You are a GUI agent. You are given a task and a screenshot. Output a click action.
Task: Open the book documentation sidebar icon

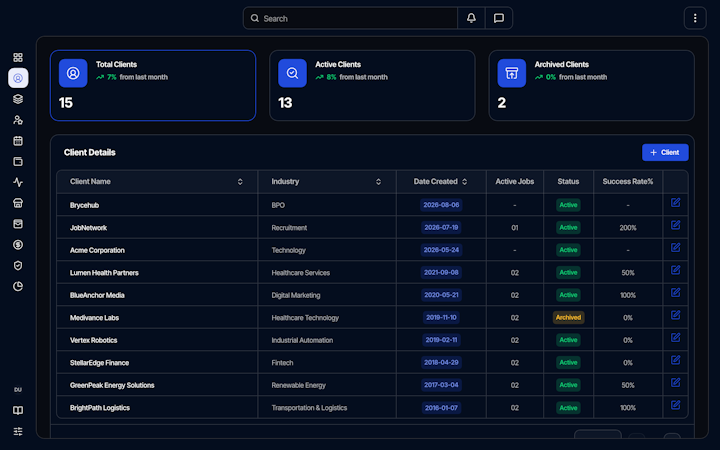pyautogui.click(x=18, y=411)
